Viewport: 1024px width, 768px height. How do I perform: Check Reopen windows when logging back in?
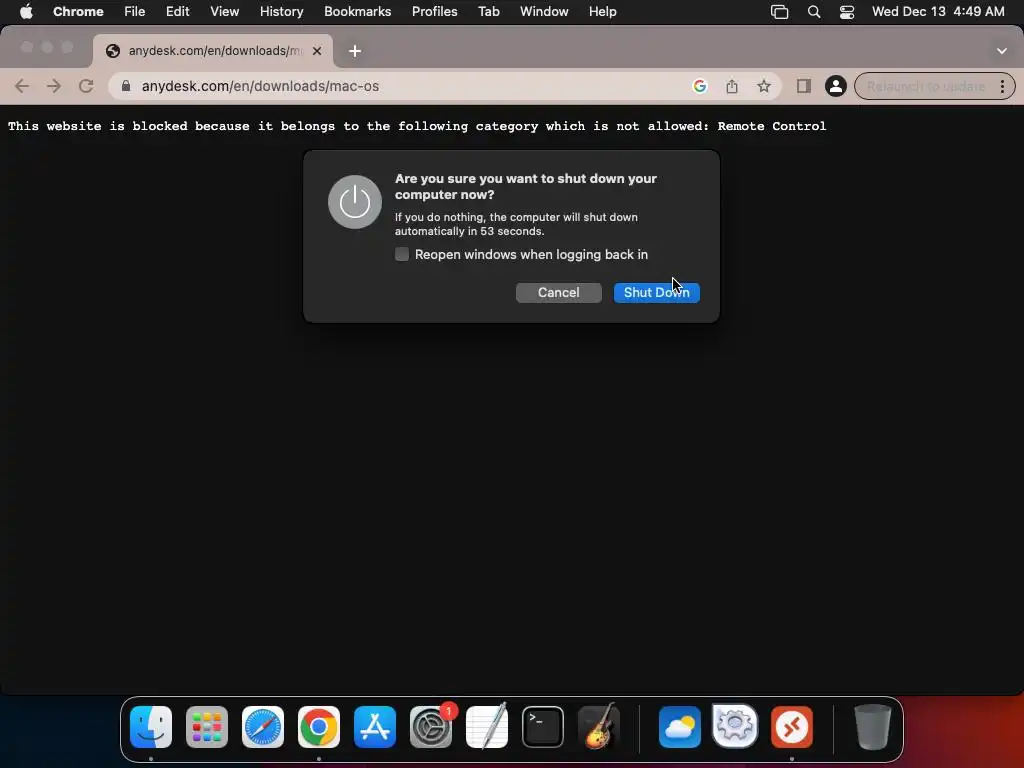coord(402,254)
